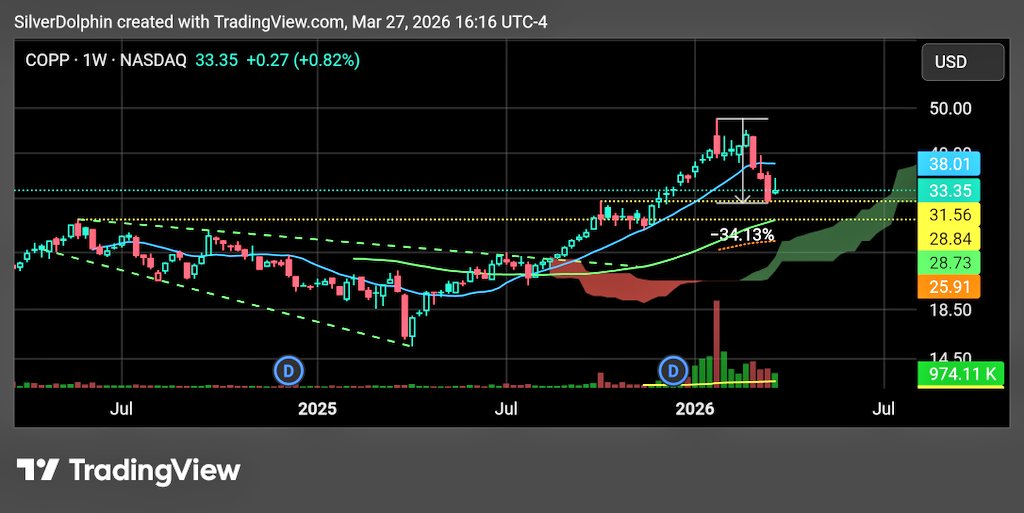1024x513 pixels.
Task: Click the 974.11 K volume label
Action: [x=961, y=374]
